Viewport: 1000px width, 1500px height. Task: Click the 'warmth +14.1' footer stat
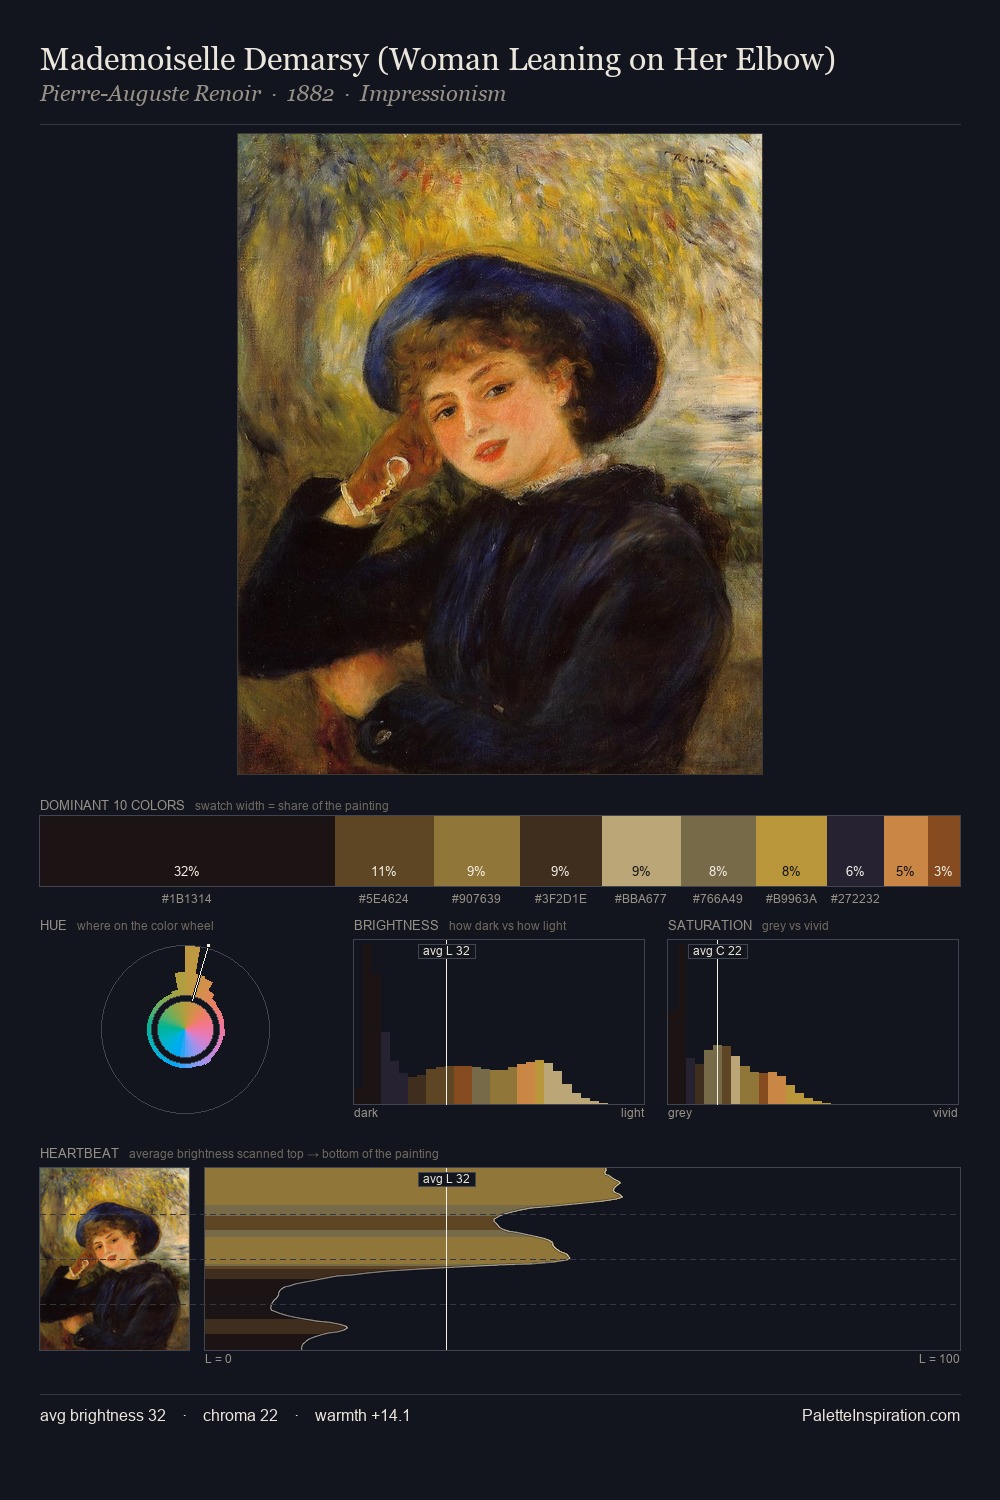coord(363,1415)
